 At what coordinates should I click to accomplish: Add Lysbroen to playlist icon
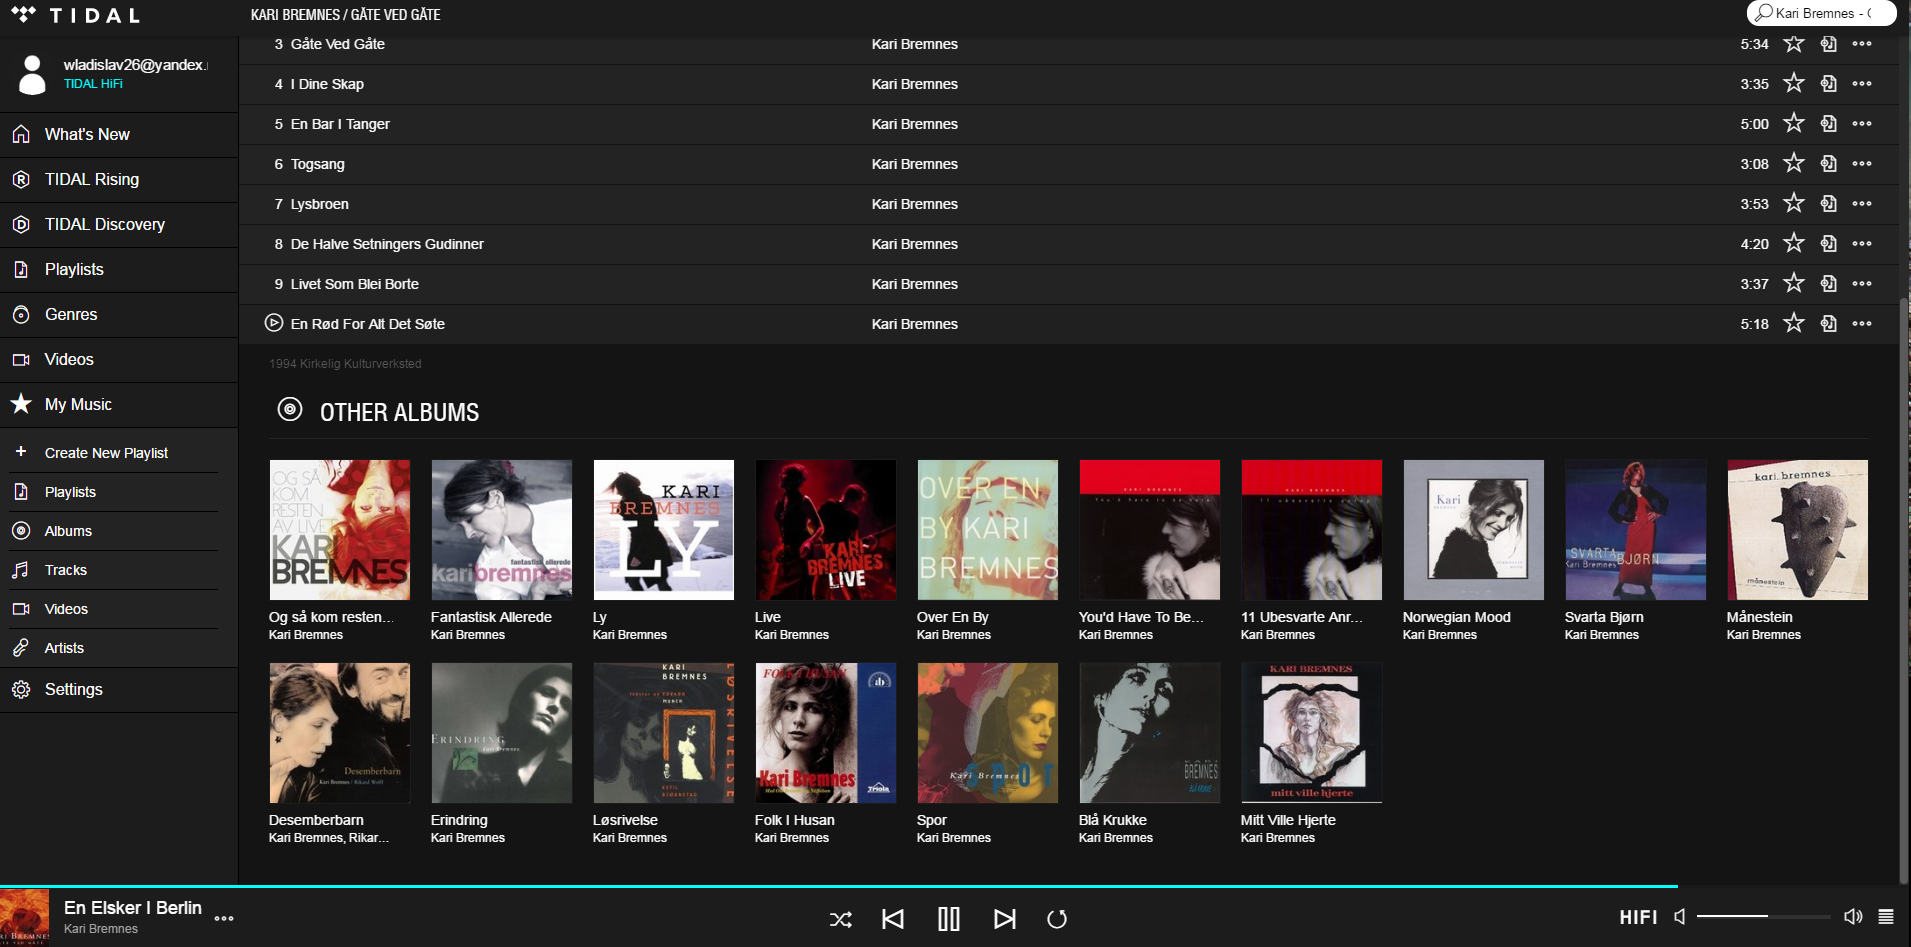click(x=1828, y=204)
